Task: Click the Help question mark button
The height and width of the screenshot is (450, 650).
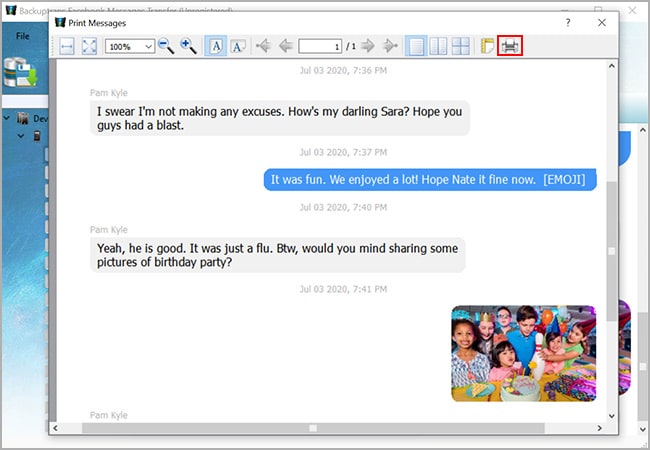Action: (x=568, y=21)
